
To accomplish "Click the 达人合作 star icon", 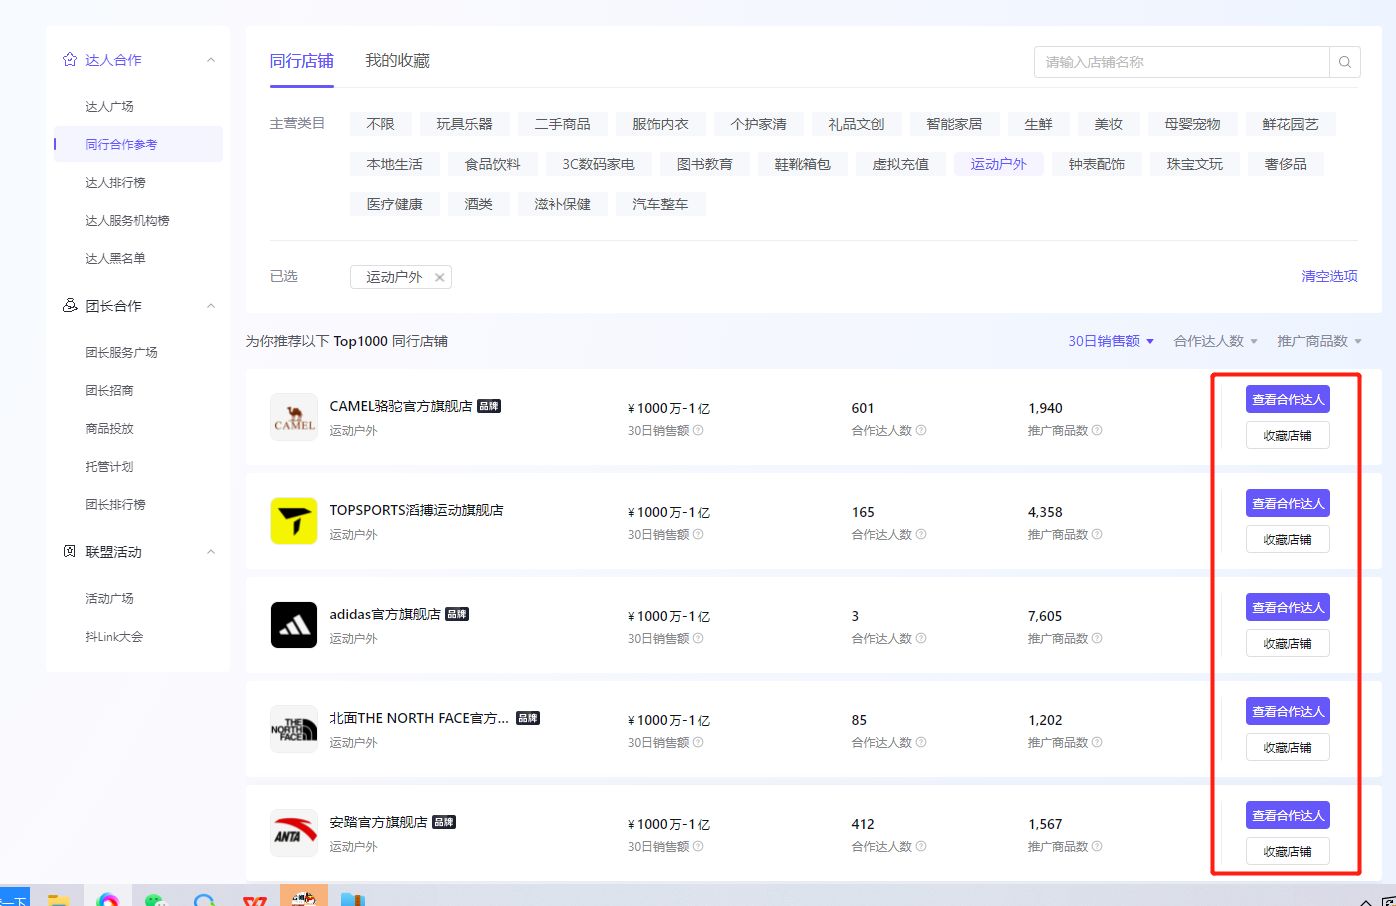I will 70,60.
